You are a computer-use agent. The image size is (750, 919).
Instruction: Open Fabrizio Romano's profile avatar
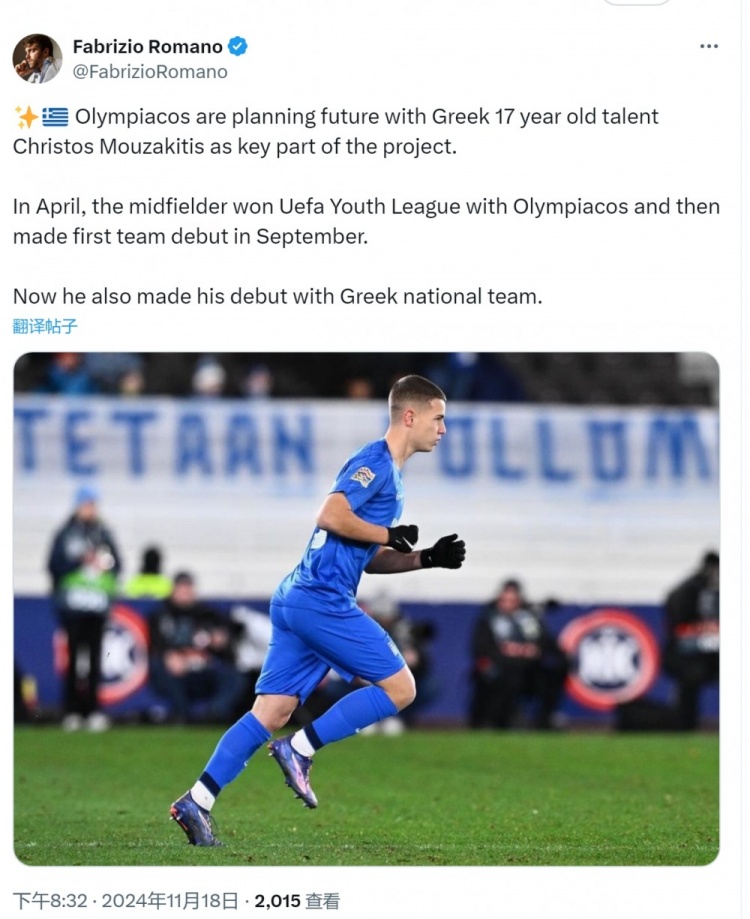pyautogui.click(x=37, y=58)
